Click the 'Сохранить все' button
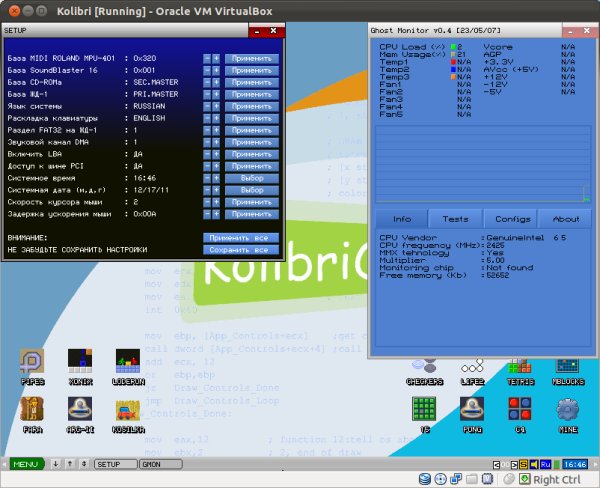 click(240, 249)
